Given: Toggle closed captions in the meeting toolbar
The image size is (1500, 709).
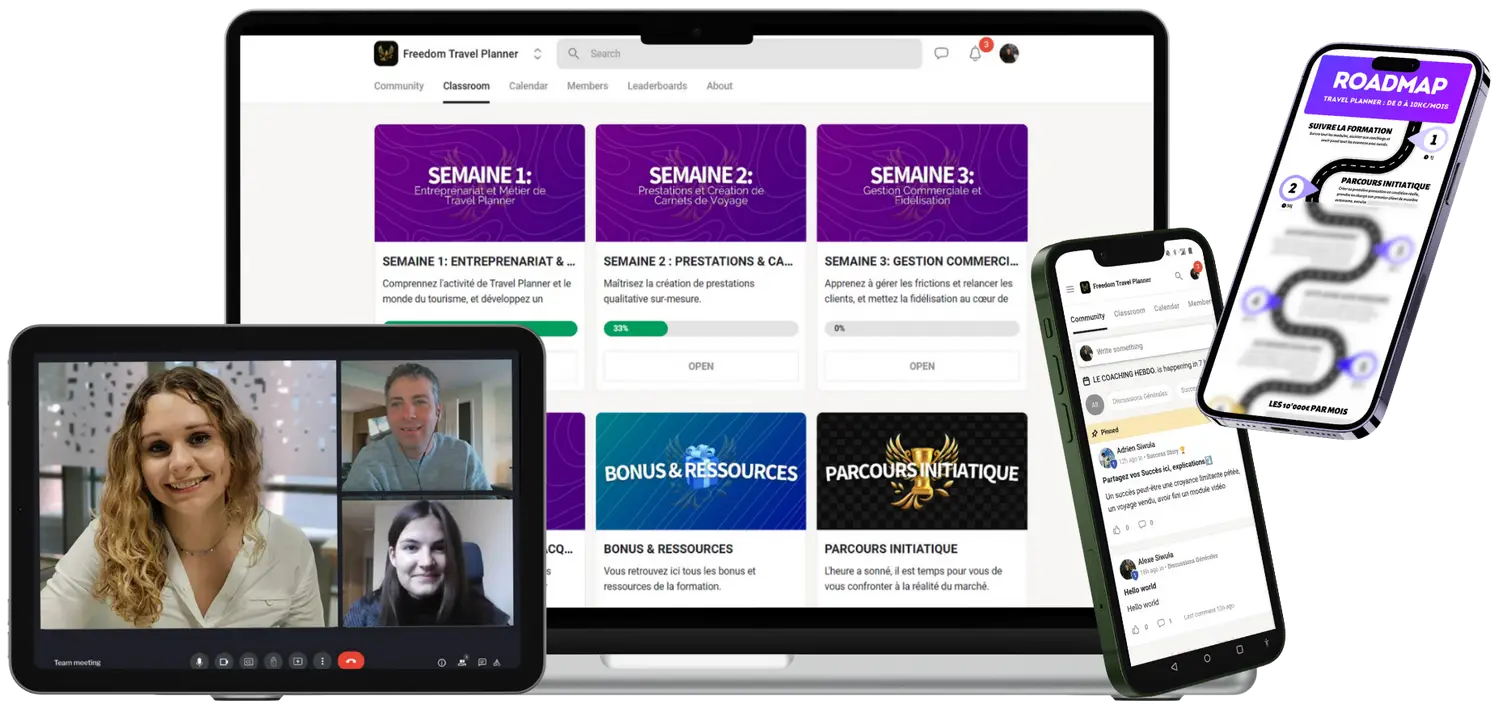Looking at the screenshot, I should [x=248, y=661].
